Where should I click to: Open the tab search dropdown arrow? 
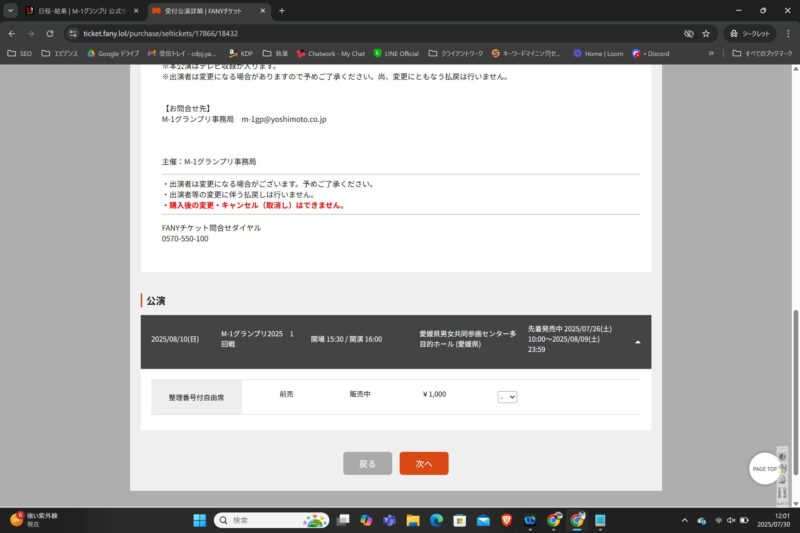(10, 11)
